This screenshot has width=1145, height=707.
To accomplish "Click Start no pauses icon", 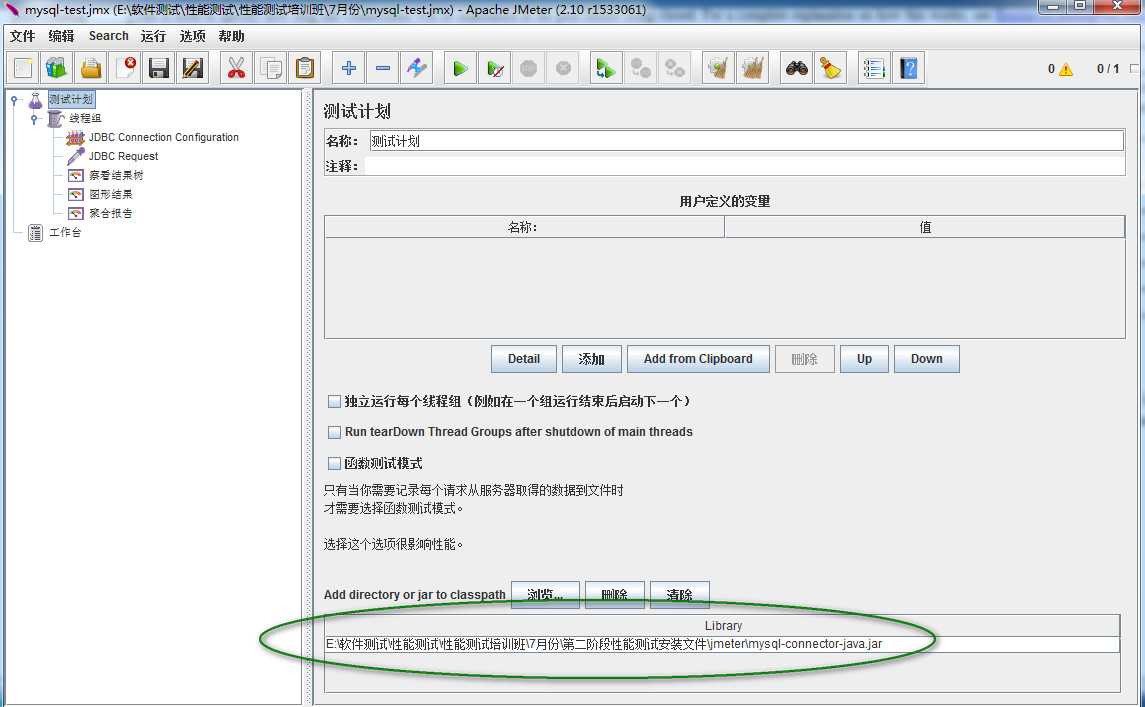I will point(494,69).
